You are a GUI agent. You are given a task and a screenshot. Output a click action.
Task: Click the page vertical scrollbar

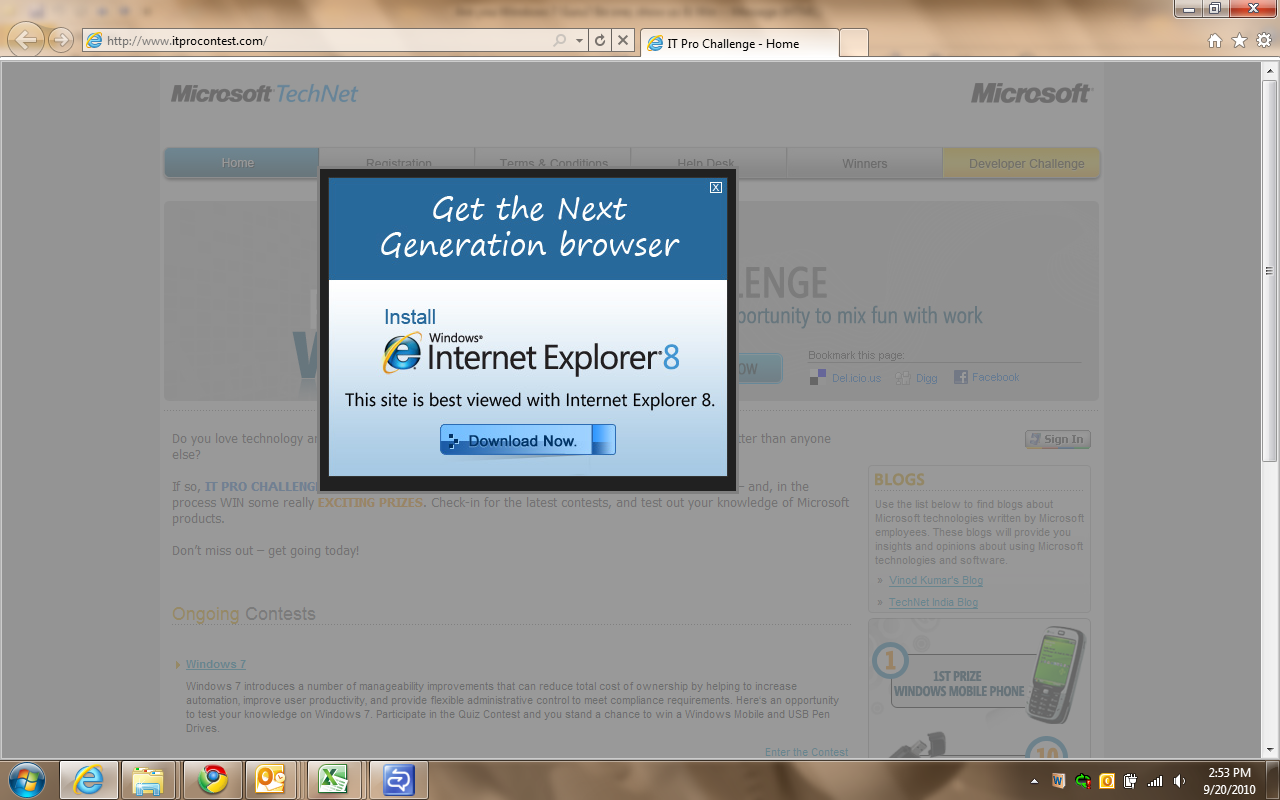[1269, 400]
